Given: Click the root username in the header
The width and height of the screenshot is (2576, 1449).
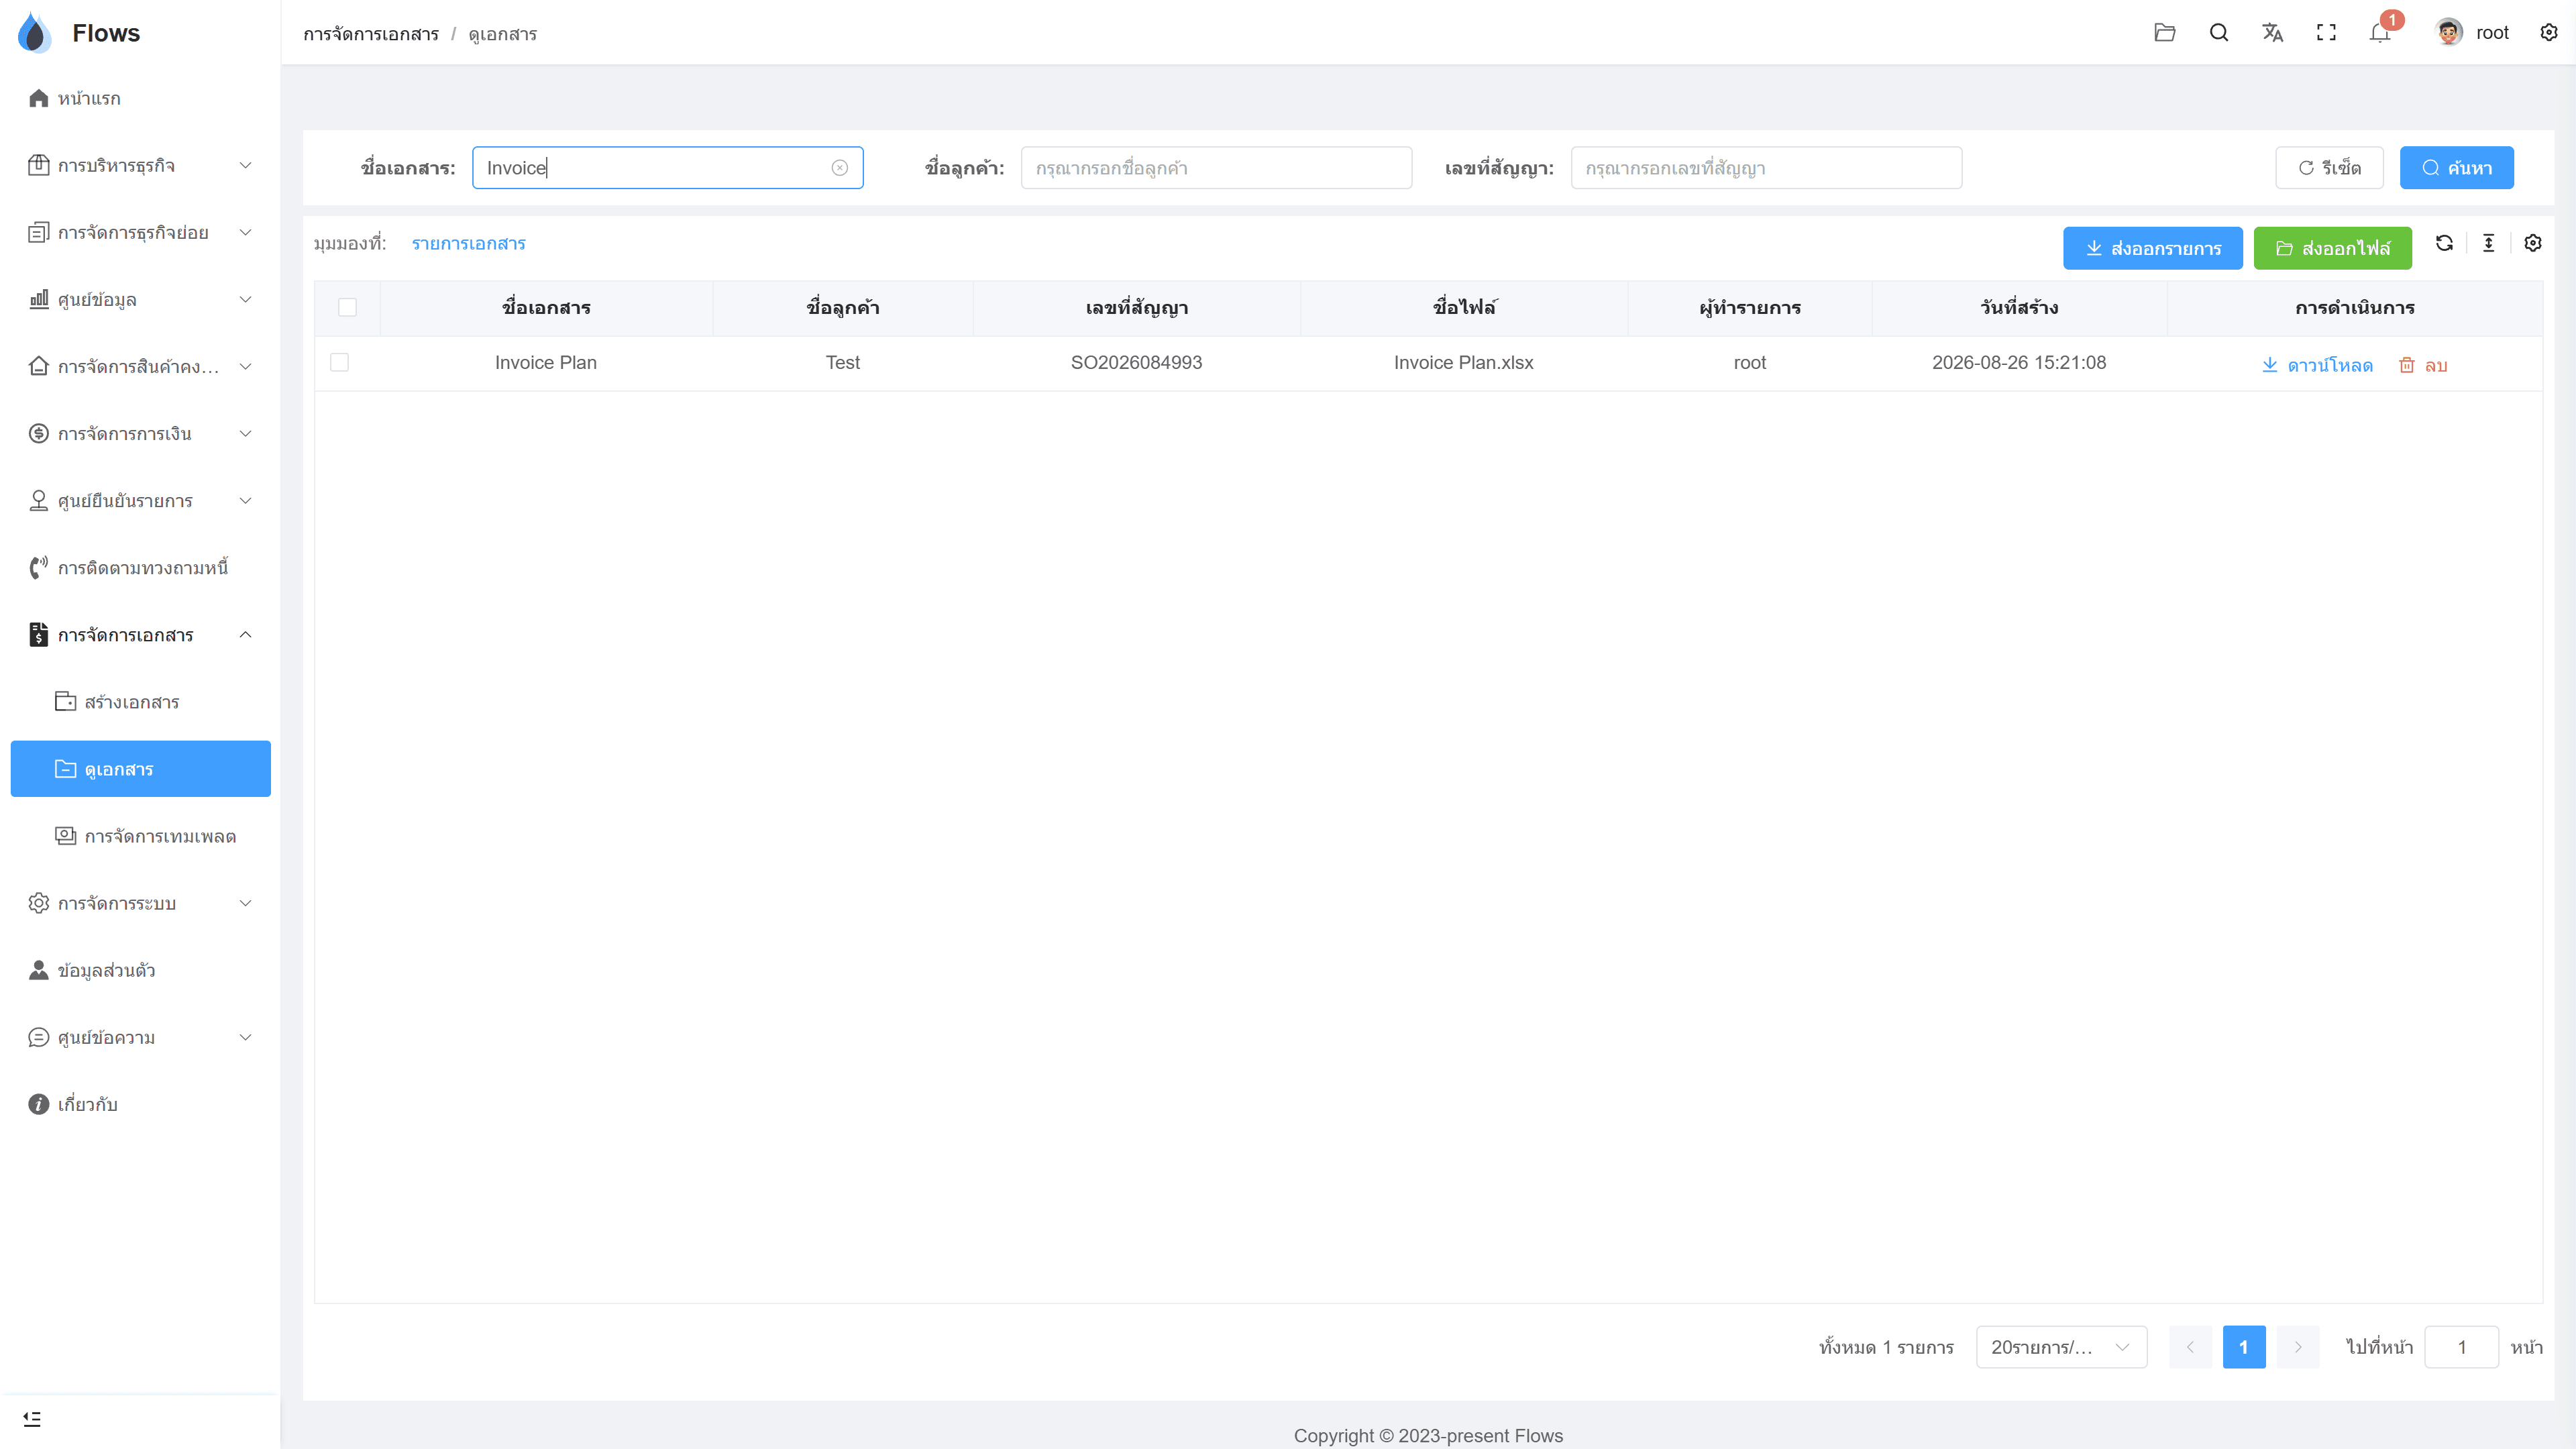Looking at the screenshot, I should pyautogui.click(x=2492, y=32).
